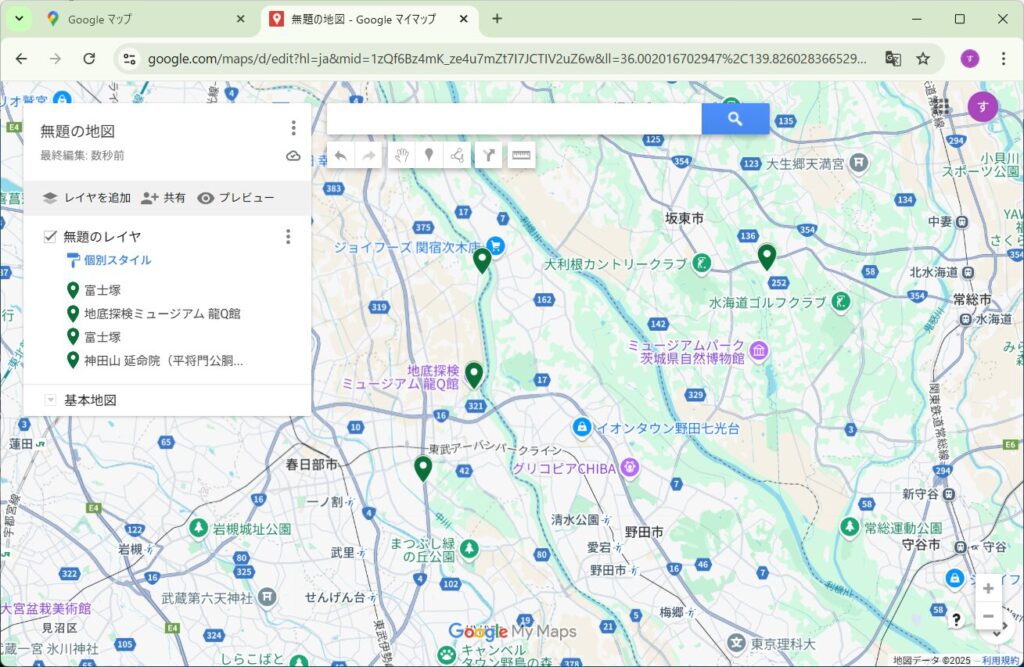Undo the last map edit
1024x667 pixels.
pos(341,155)
